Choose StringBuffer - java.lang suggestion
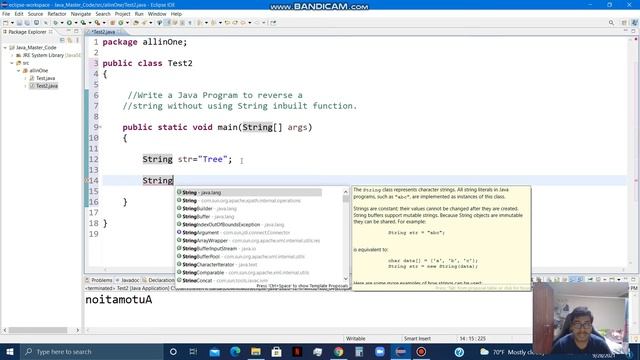640x360 pixels. coord(208,216)
